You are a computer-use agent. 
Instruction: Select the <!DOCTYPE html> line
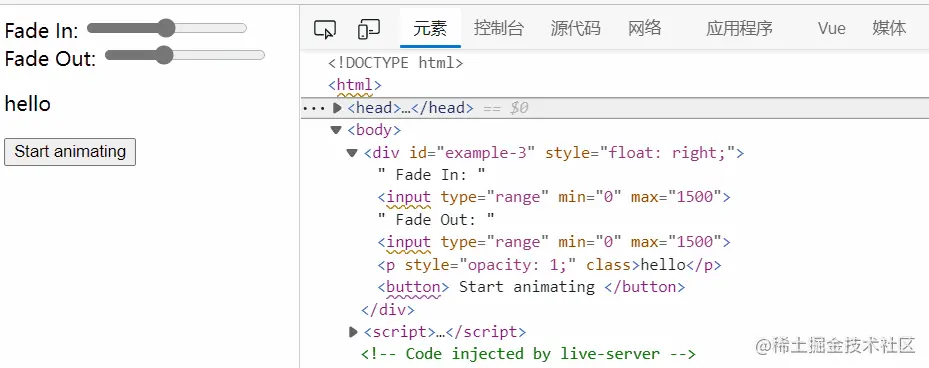tap(396, 63)
